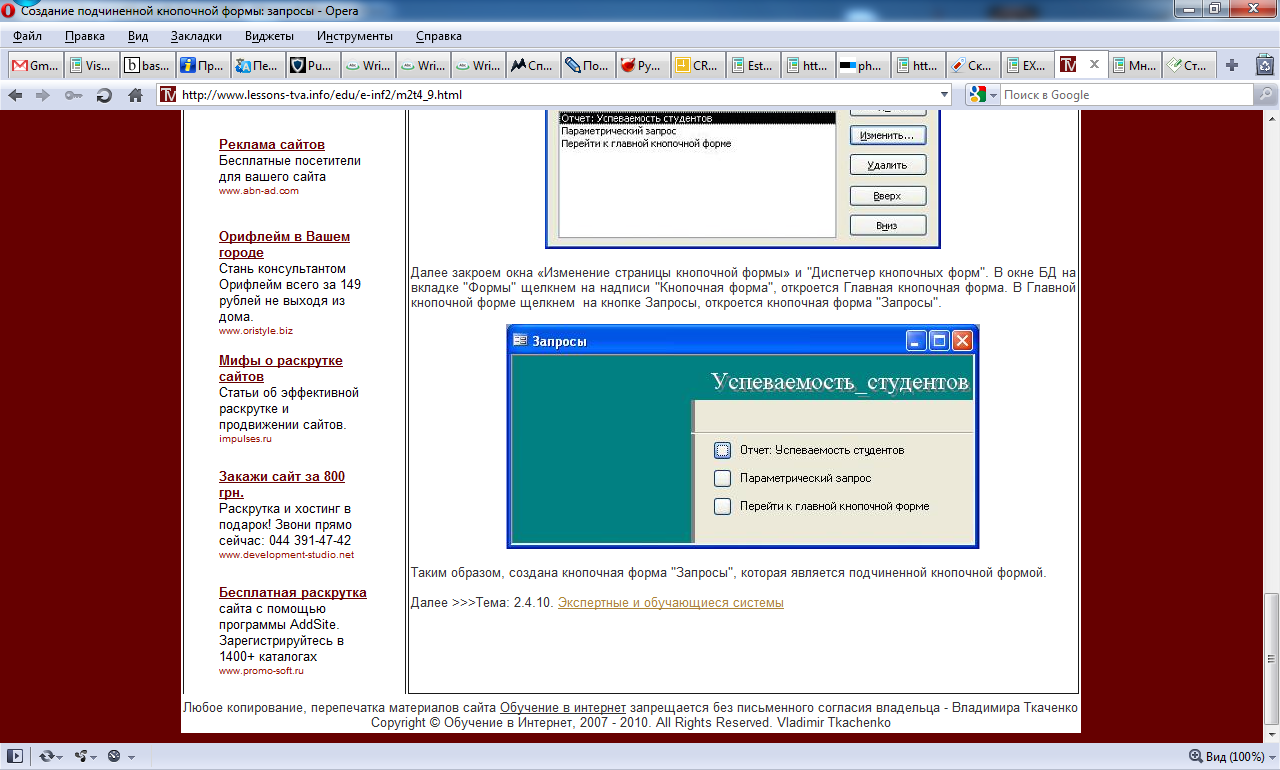Open the Реклама сайтов ad link
Image resolution: width=1280 pixels, height=770 pixels.
(272, 144)
